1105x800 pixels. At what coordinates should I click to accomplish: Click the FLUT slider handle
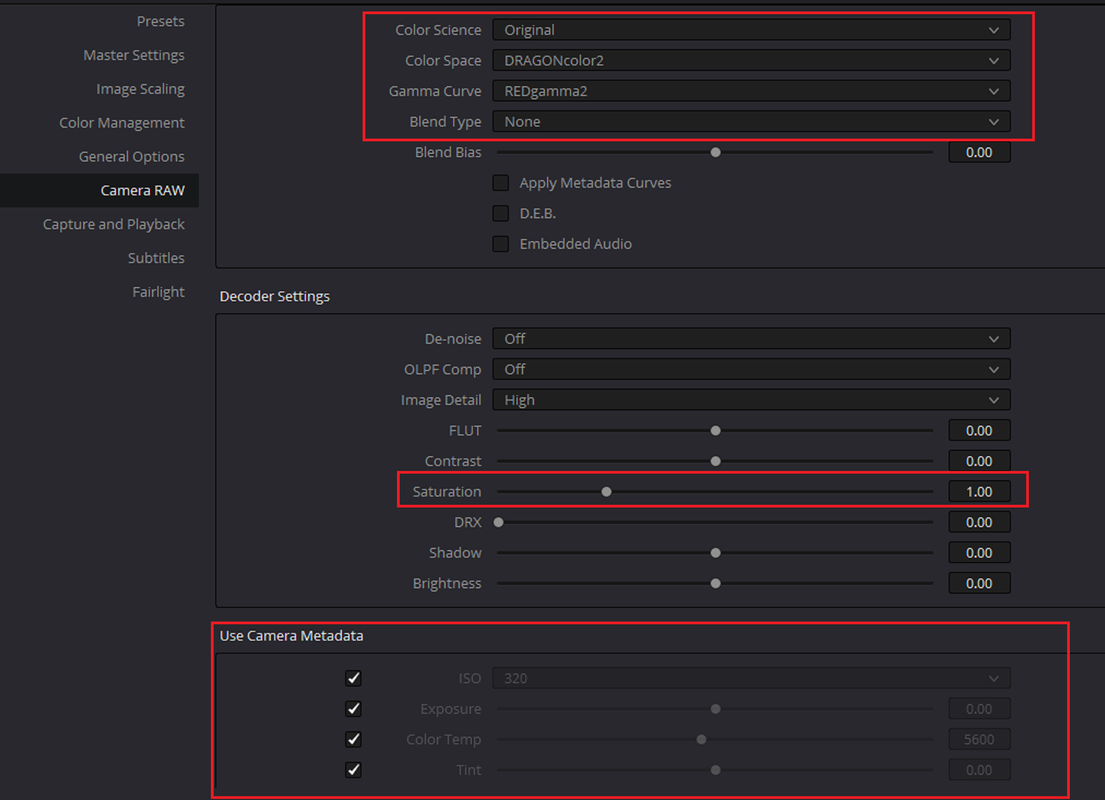715,431
